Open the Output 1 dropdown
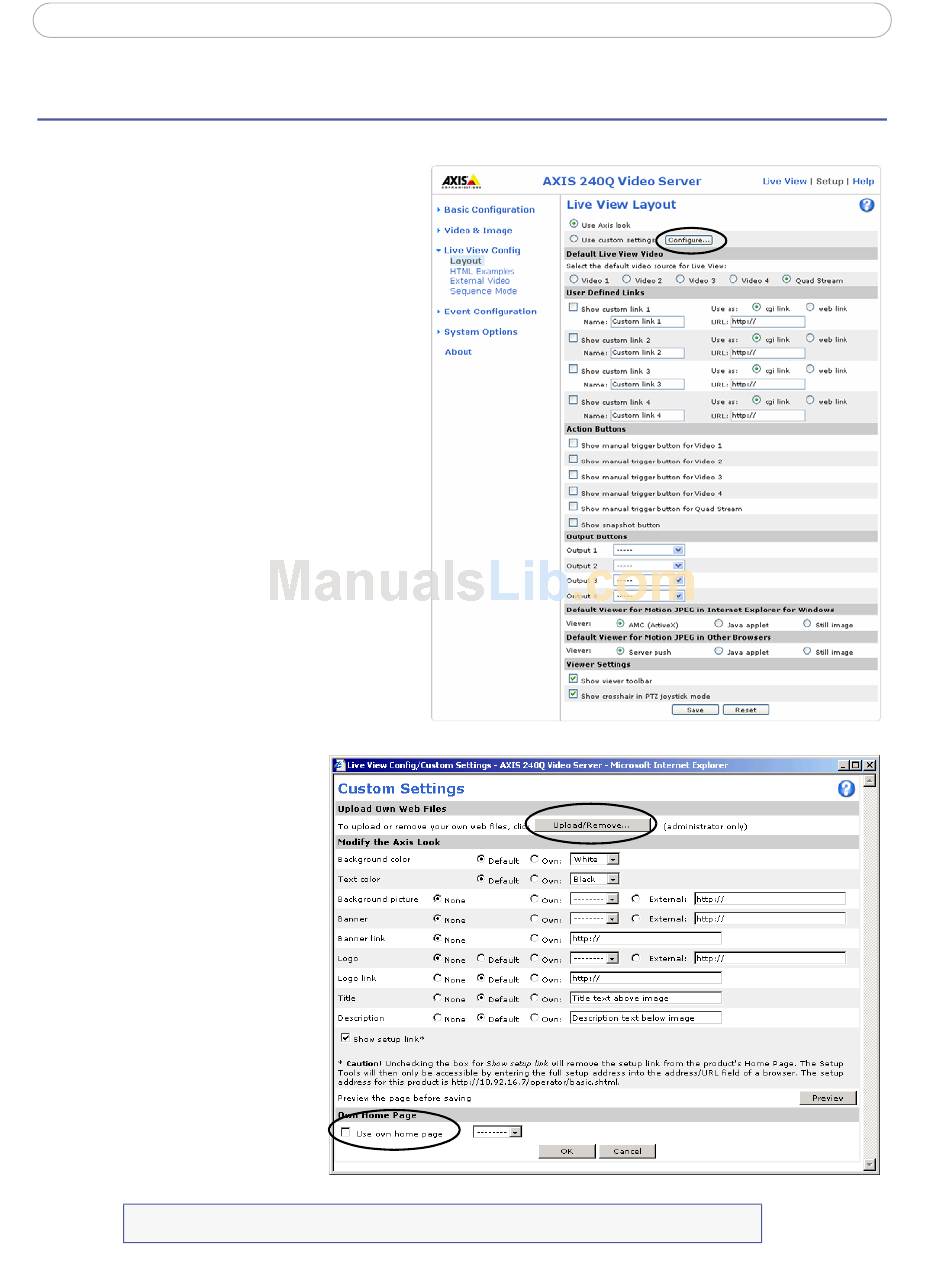This screenshot has height=1270, width=950. [x=648, y=550]
